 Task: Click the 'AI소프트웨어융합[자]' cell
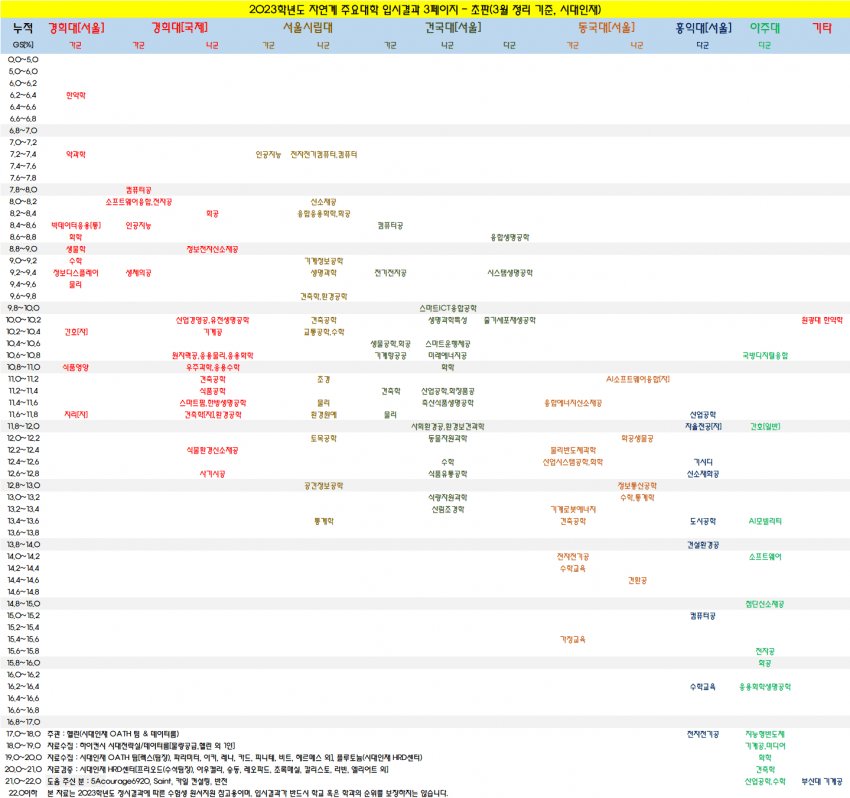(638, 379)
